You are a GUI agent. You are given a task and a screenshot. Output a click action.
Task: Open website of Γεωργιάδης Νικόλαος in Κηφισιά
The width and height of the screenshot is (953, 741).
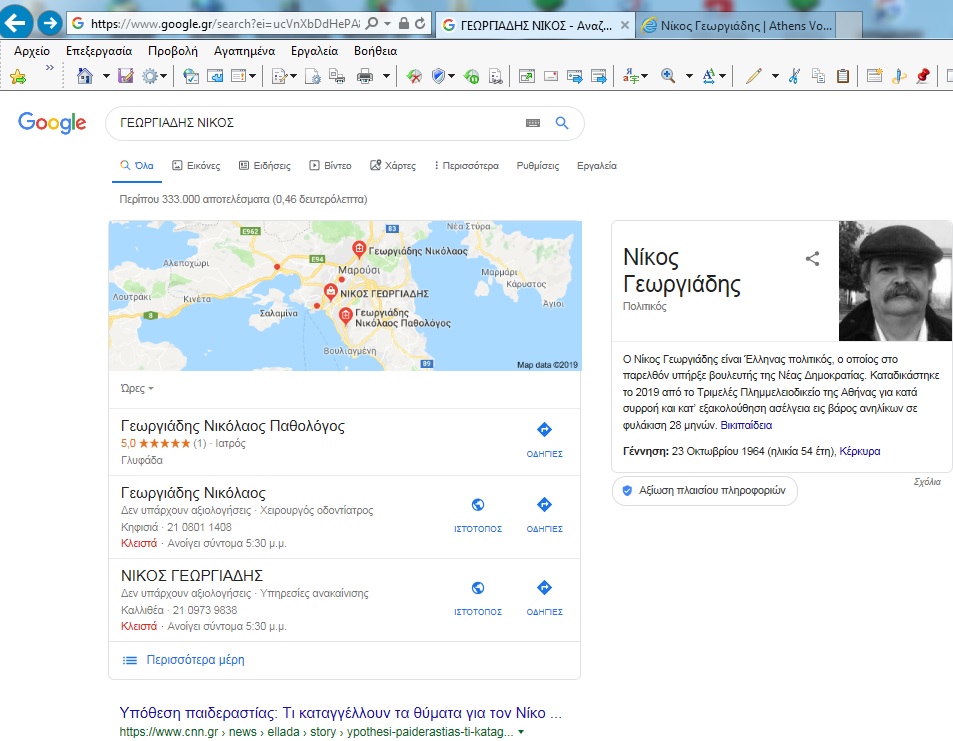[477, 513]
